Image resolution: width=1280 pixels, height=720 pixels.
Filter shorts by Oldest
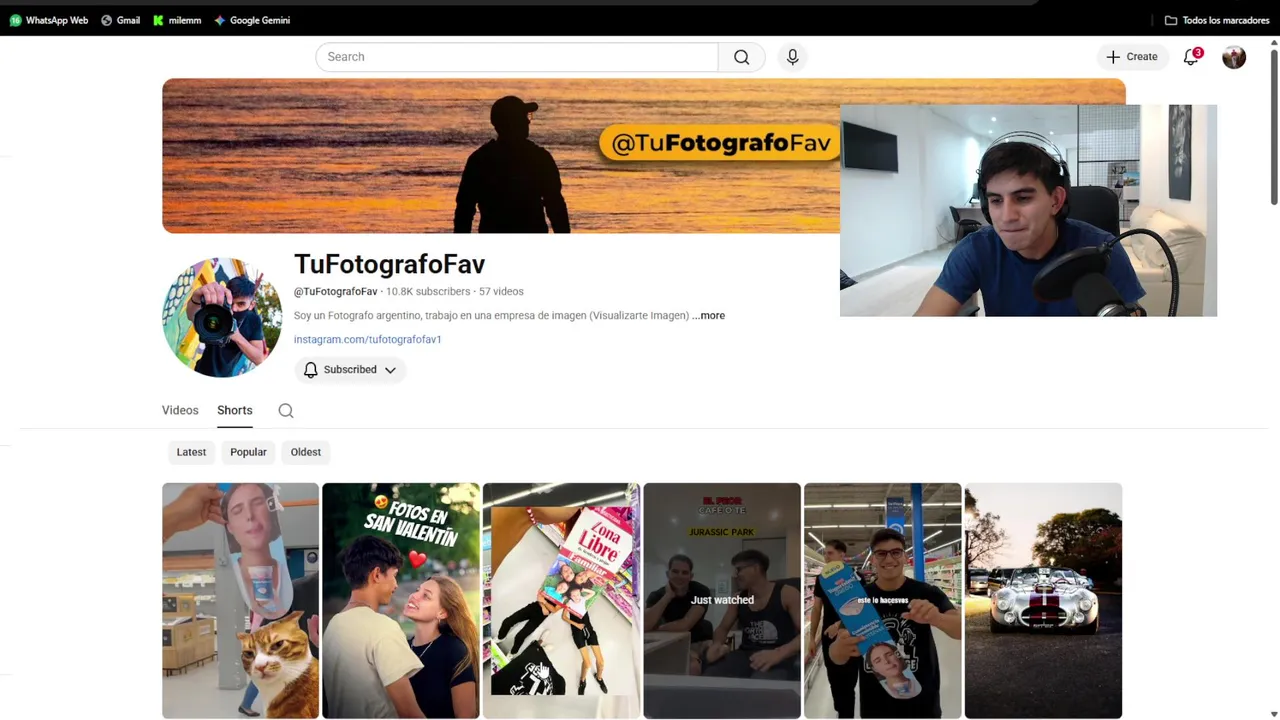coord(306,452)
